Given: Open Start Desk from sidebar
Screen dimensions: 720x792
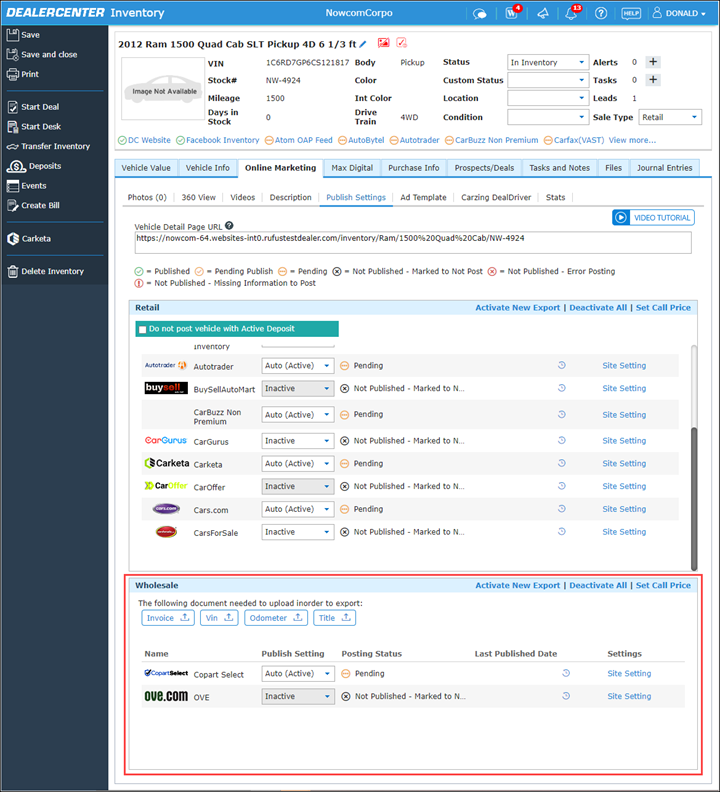Looking at the screenshot, I should 34,127.
